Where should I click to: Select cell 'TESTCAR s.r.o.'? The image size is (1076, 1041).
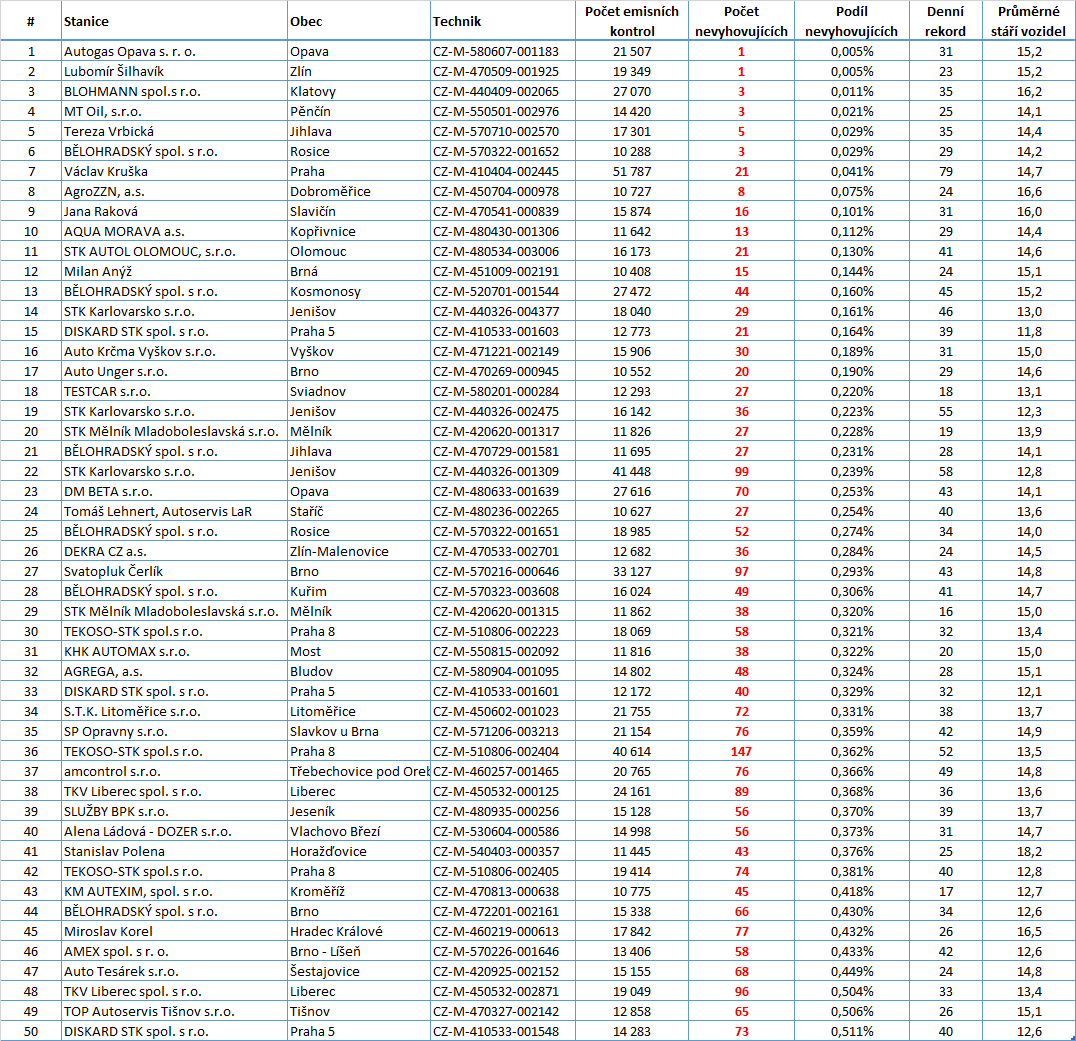(174, 391)
